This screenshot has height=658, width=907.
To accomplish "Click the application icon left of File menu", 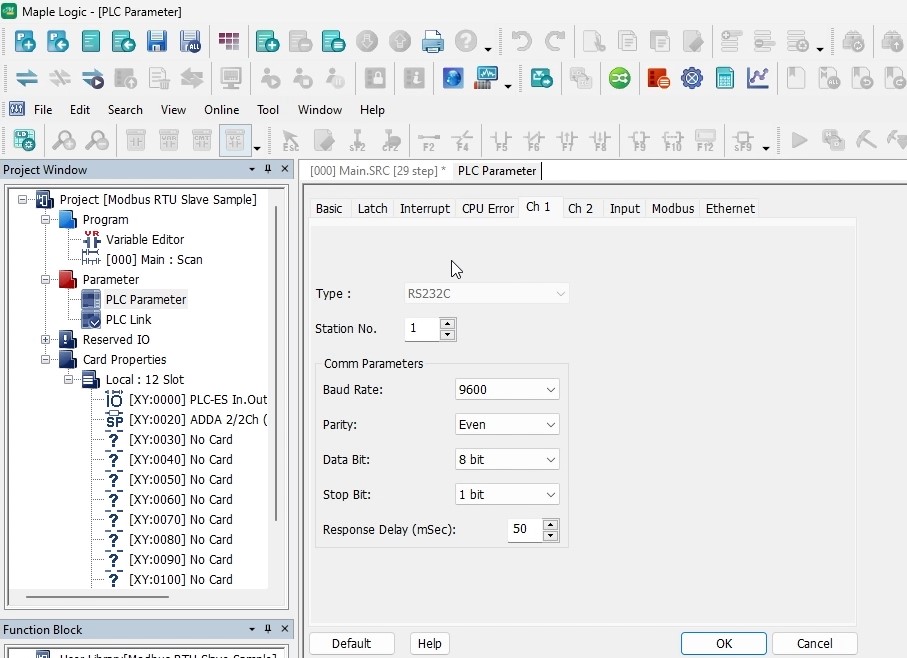I will (17, 109).
